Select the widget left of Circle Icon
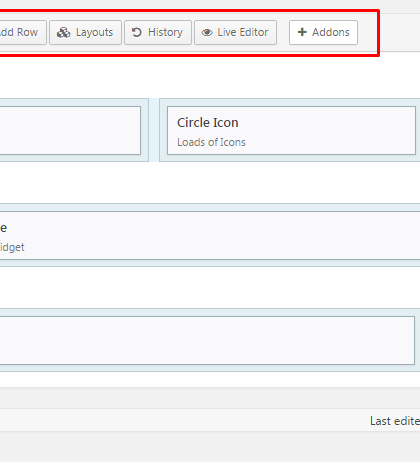 (70, 130)
